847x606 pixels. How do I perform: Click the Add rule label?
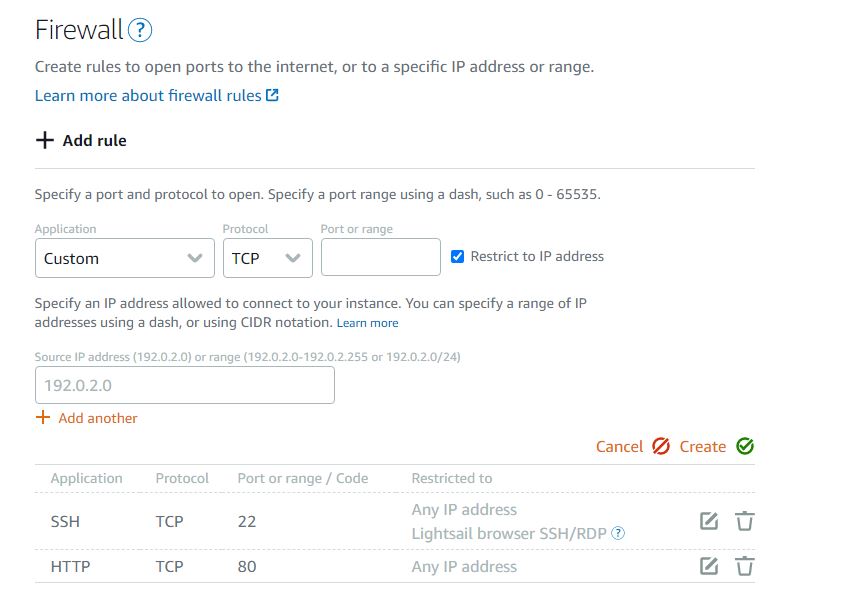tap(94, 141)
